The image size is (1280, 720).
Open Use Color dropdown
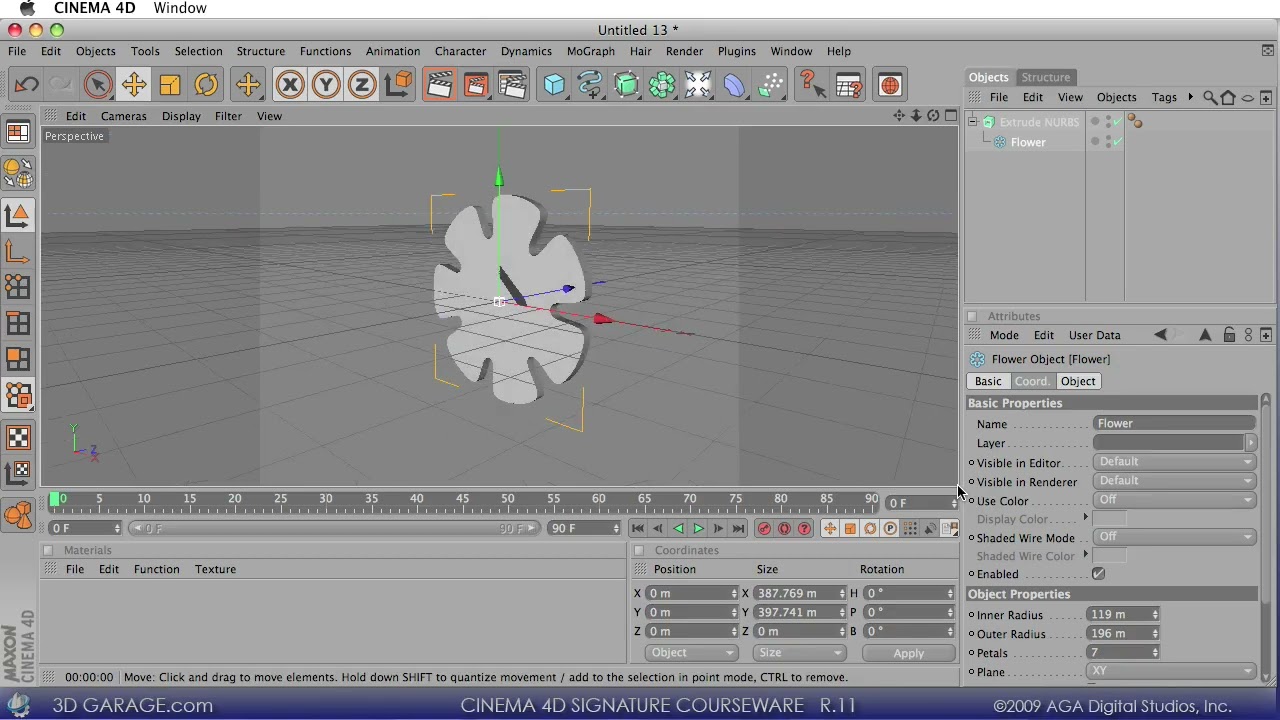click(x=1175, y=500)
